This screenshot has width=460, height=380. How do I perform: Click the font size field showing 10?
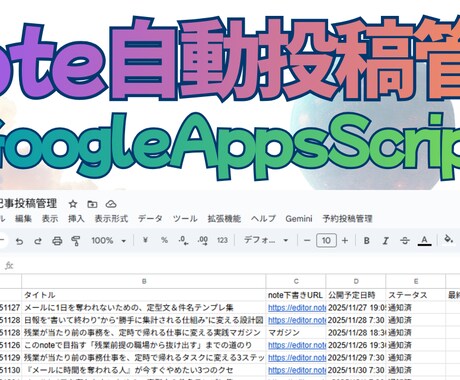(x=326, y=240)
